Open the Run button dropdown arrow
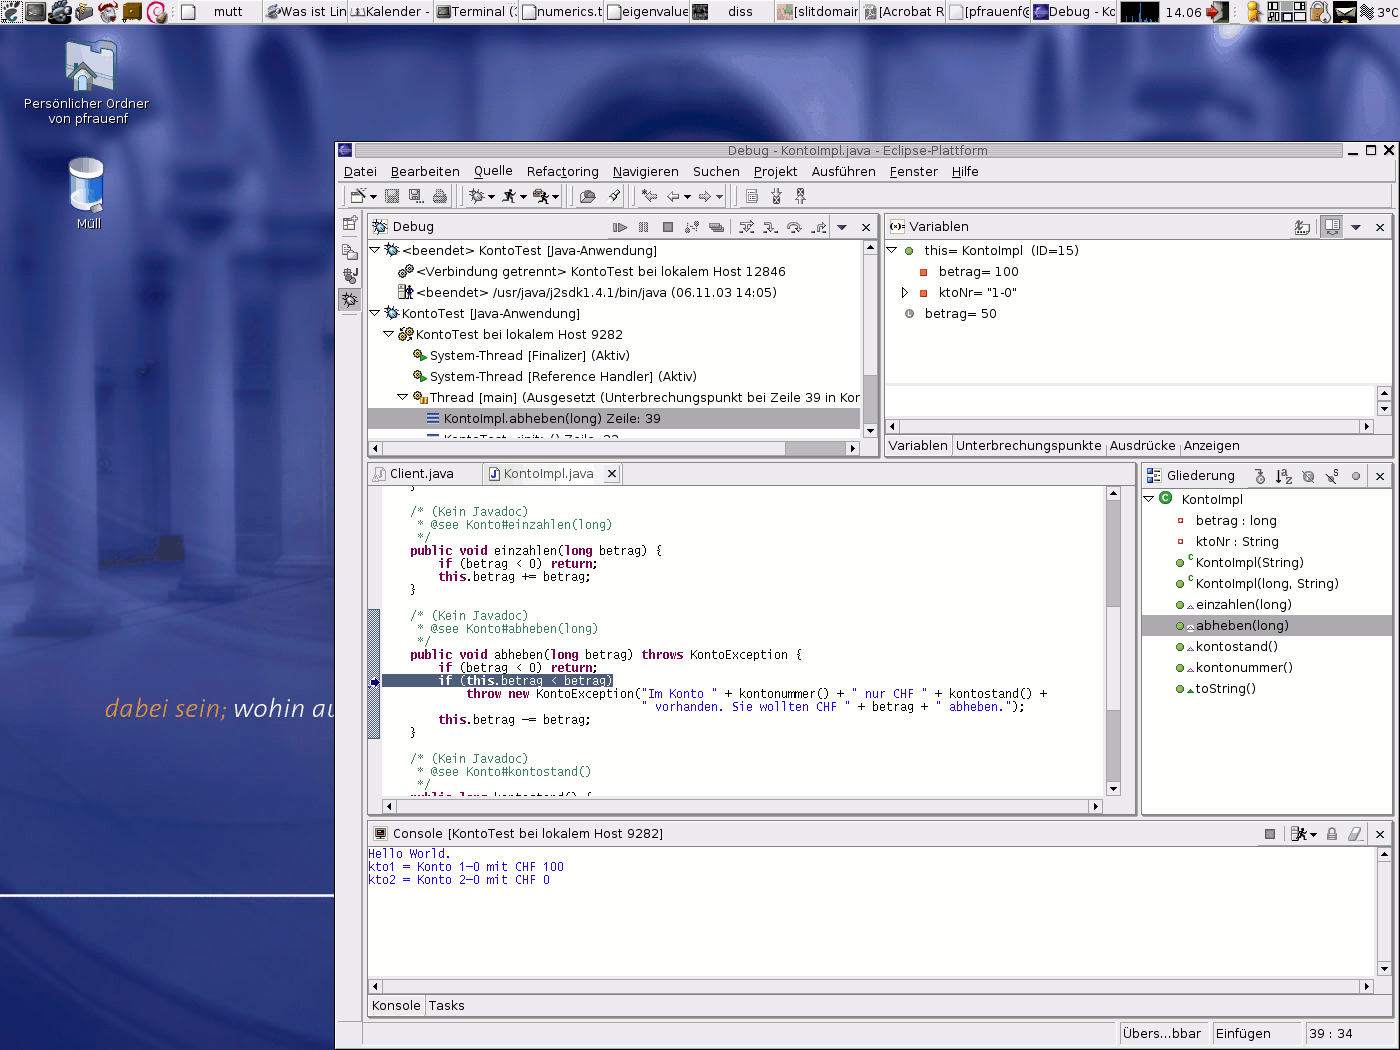 tap(523, 197)
